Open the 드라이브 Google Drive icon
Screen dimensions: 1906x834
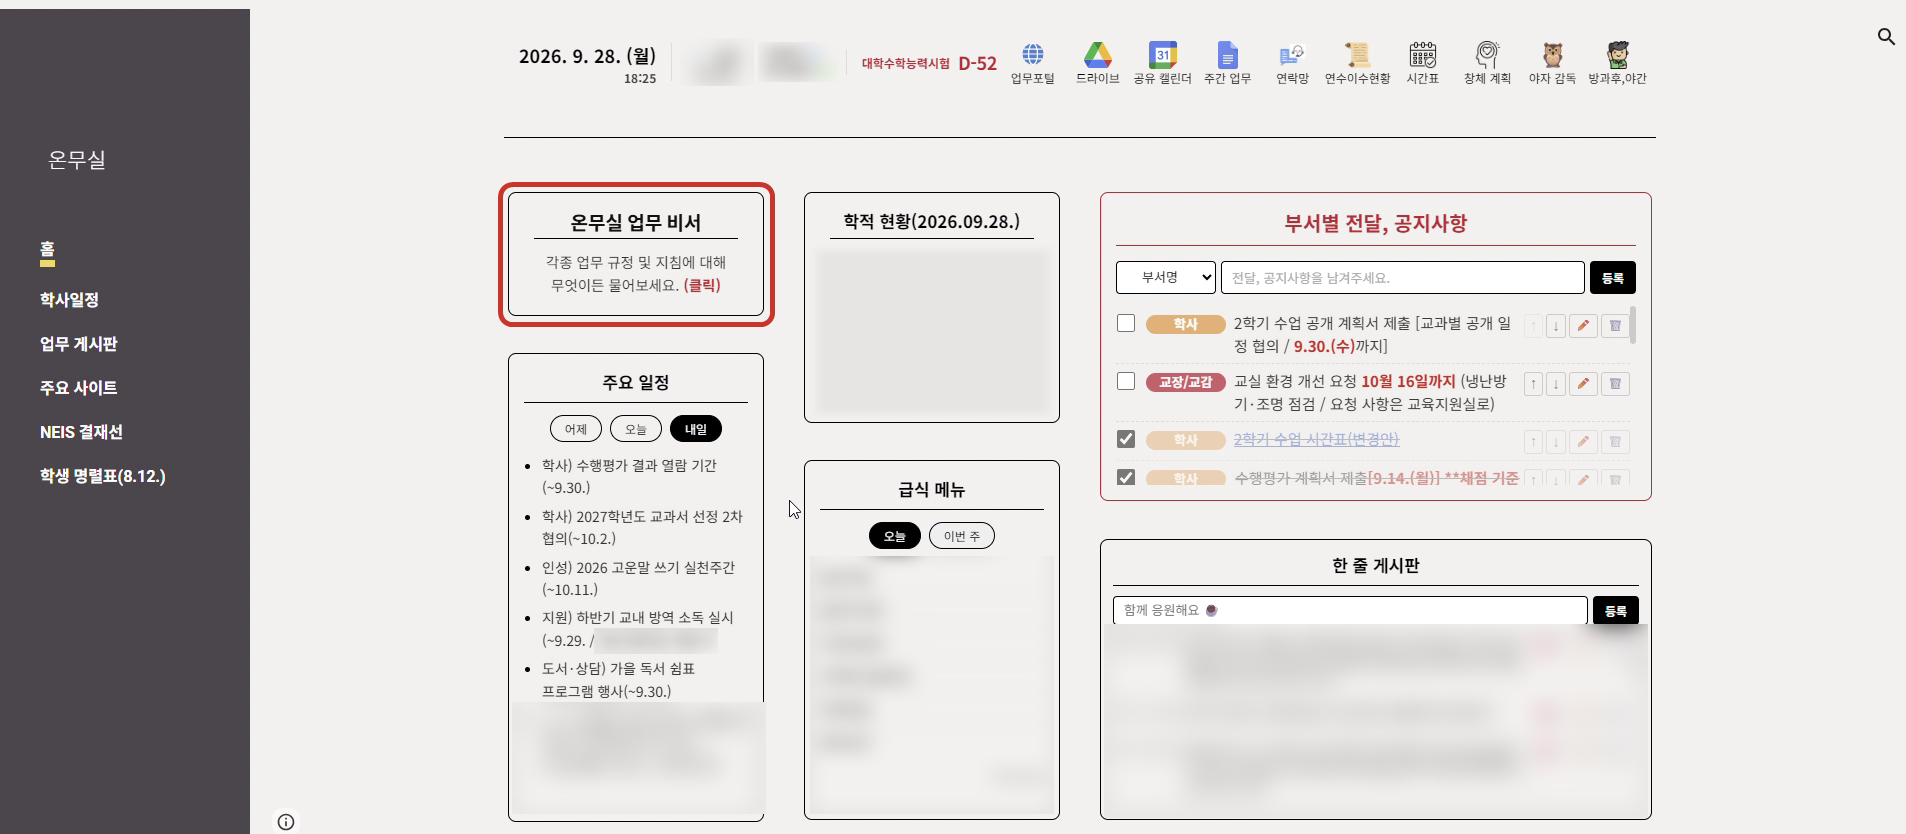(x=1097, y=54)
